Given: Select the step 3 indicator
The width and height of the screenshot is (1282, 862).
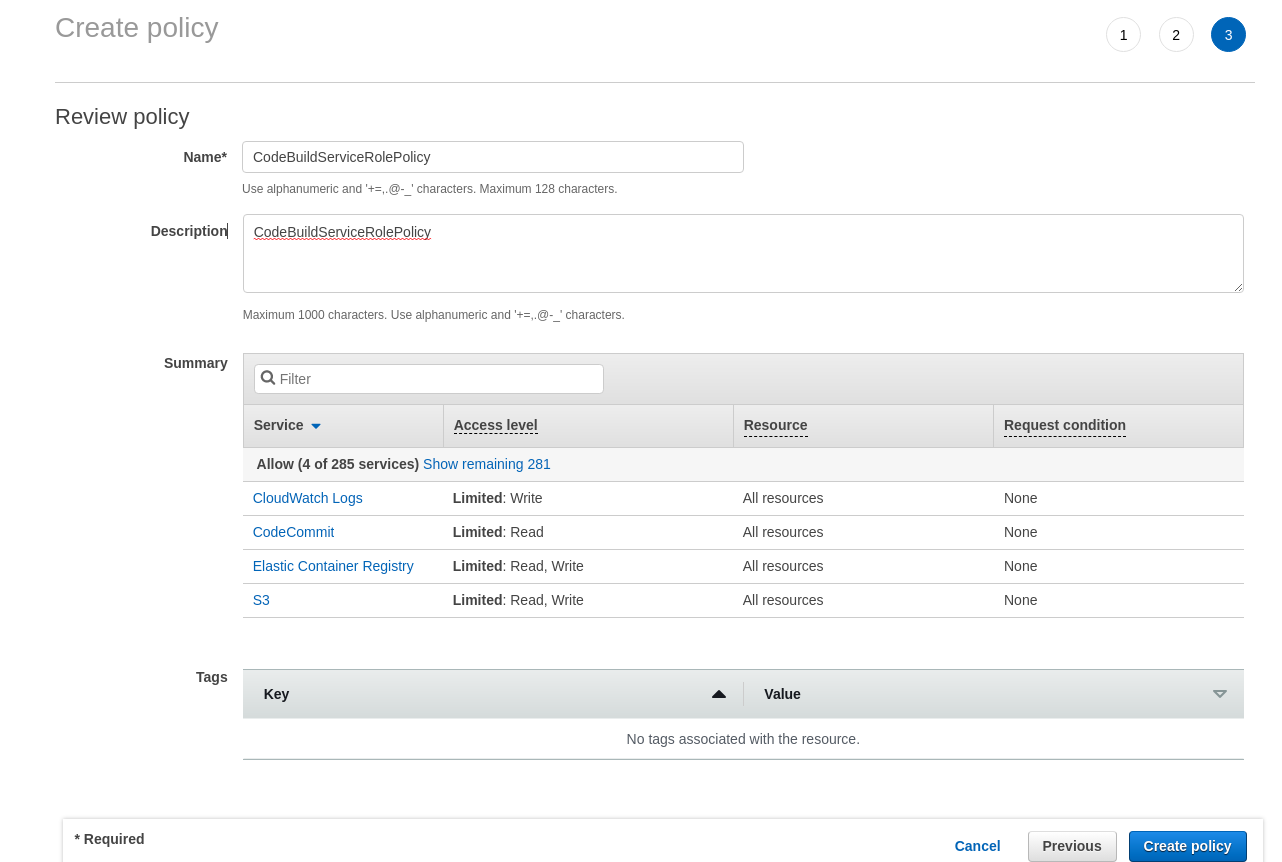Looking at the screenshot, I should click(x=1228, y=35).
